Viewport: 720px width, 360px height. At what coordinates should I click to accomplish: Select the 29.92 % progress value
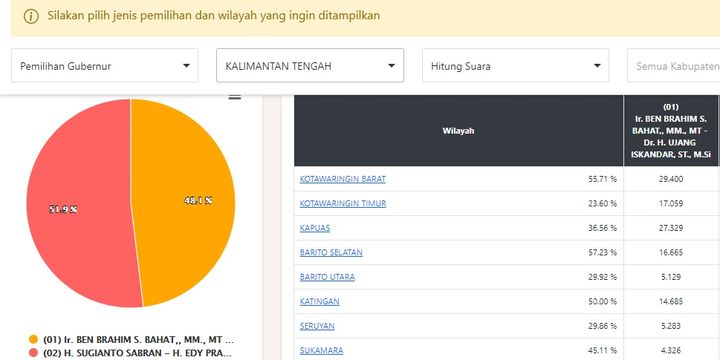(x=602, y=277)
